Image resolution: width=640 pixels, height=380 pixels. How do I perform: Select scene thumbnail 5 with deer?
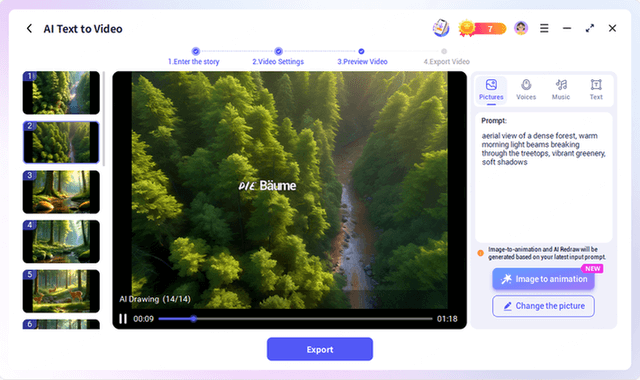pyautogui.click(x=61, y=291)
